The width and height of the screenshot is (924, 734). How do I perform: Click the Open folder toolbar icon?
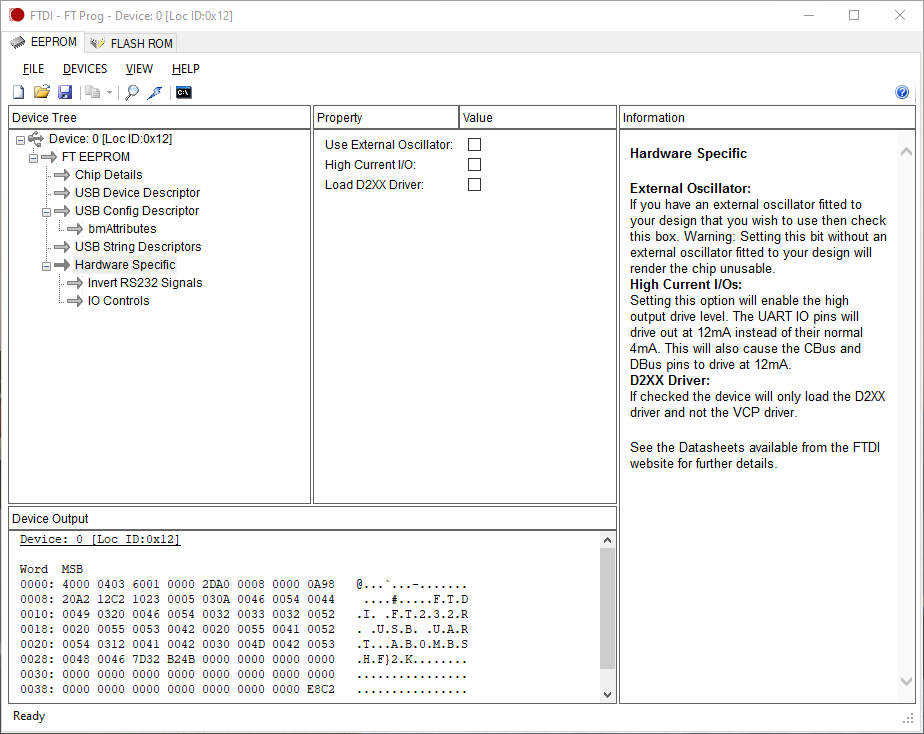click(x=41, y=92)
